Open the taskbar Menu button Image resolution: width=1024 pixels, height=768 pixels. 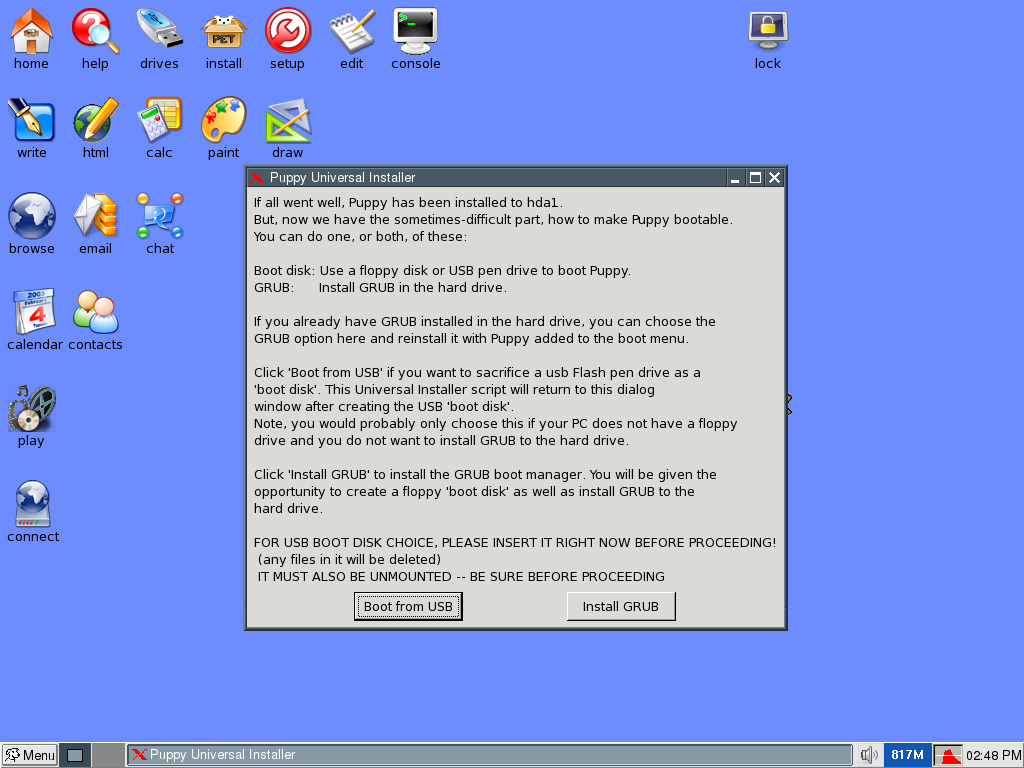[x=30, y=755]
